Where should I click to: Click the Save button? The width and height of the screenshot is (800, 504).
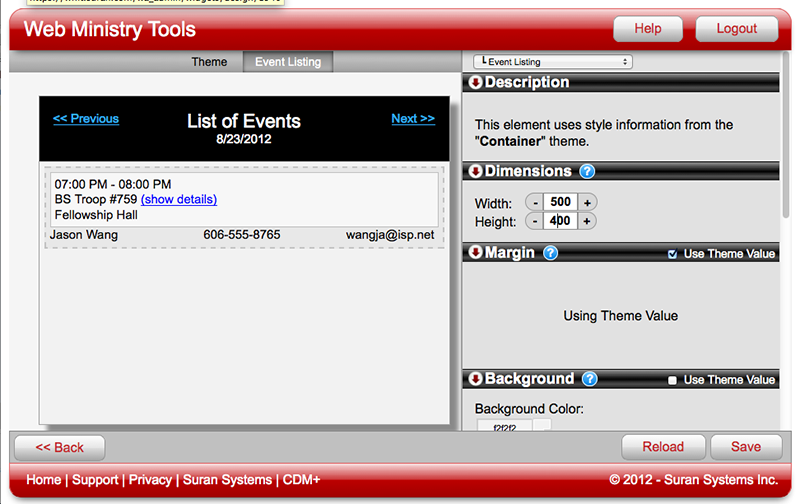pos(746,447)
